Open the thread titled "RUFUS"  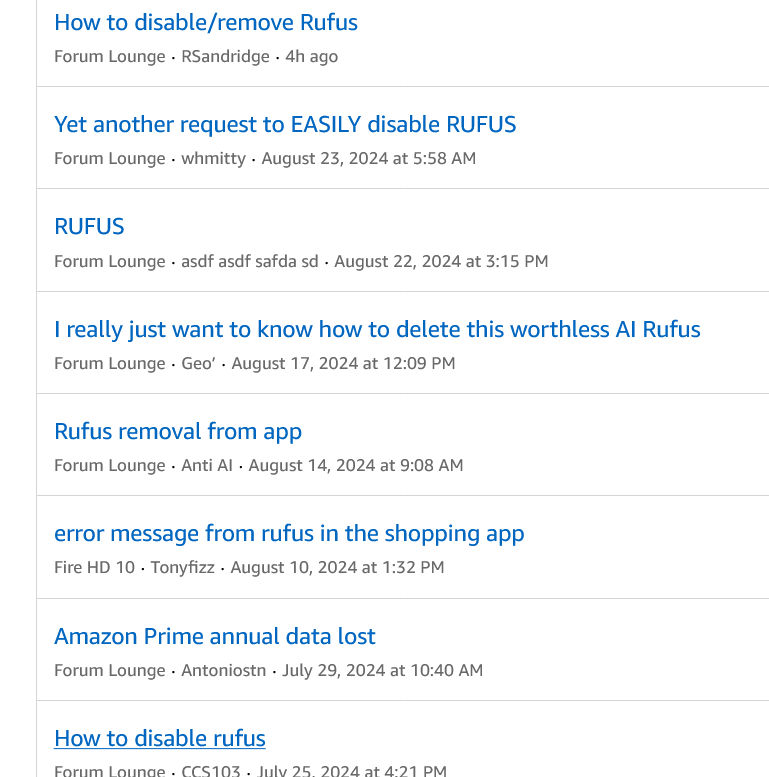point(89,226)
